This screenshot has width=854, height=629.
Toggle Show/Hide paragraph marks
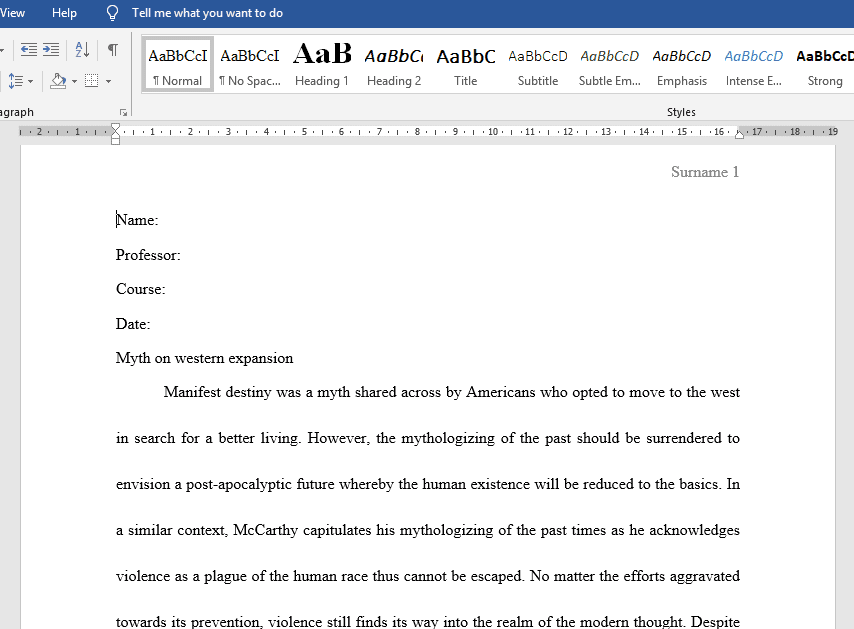point(113,50)
